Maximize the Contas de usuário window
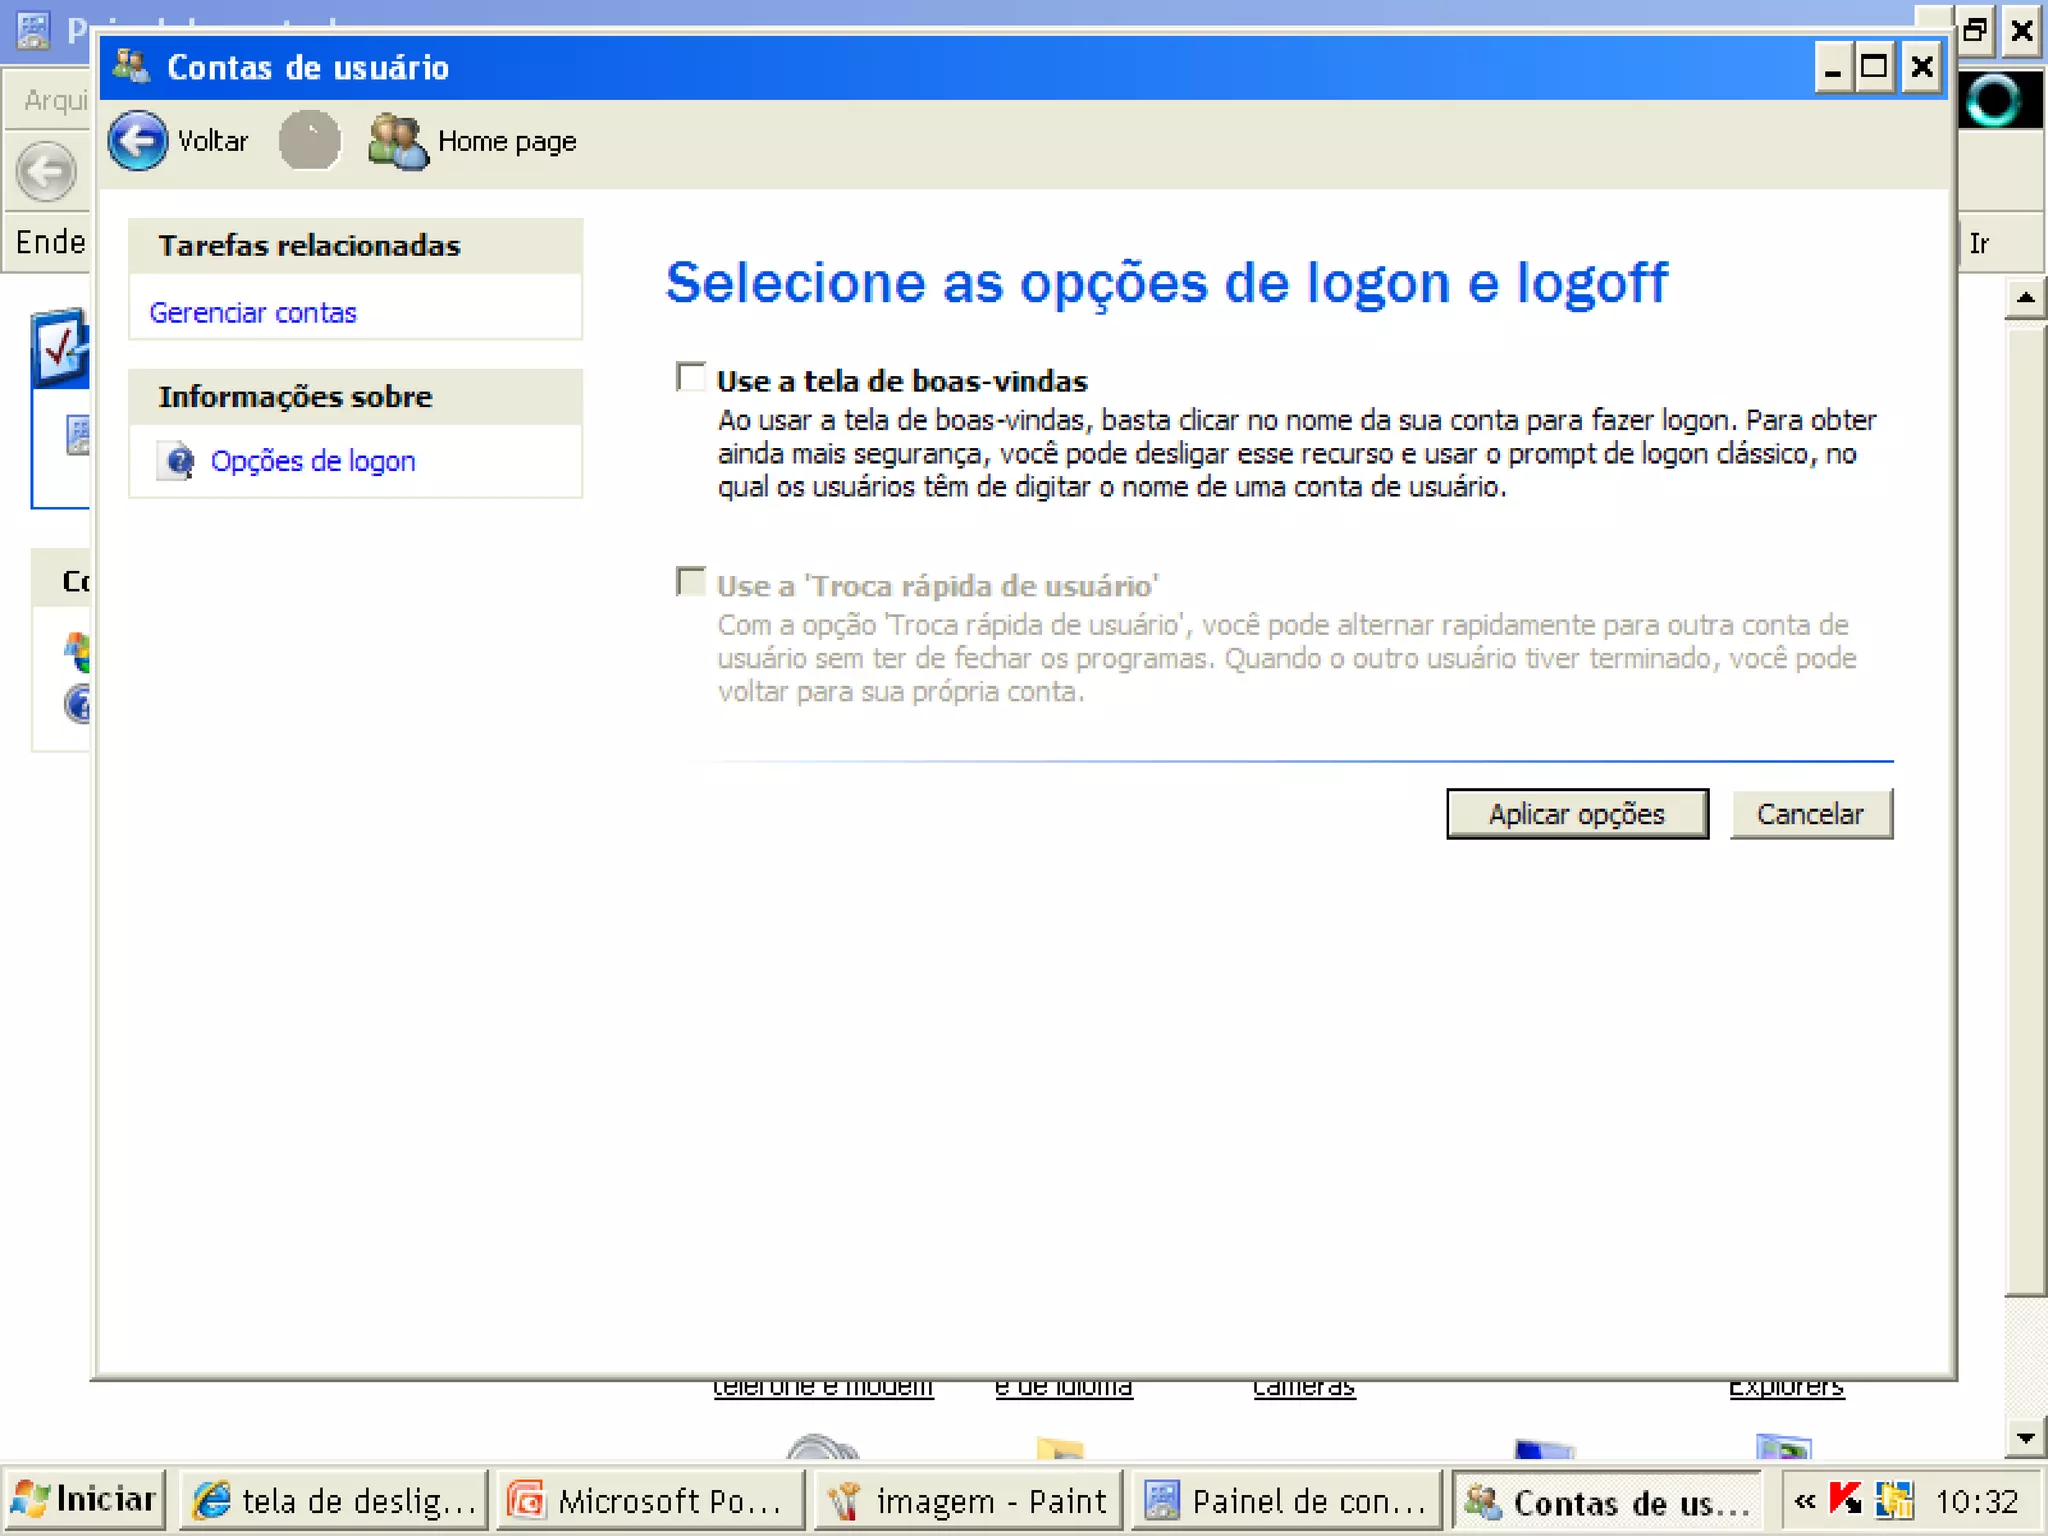2048x1536 pixels. click(1874, 68)
